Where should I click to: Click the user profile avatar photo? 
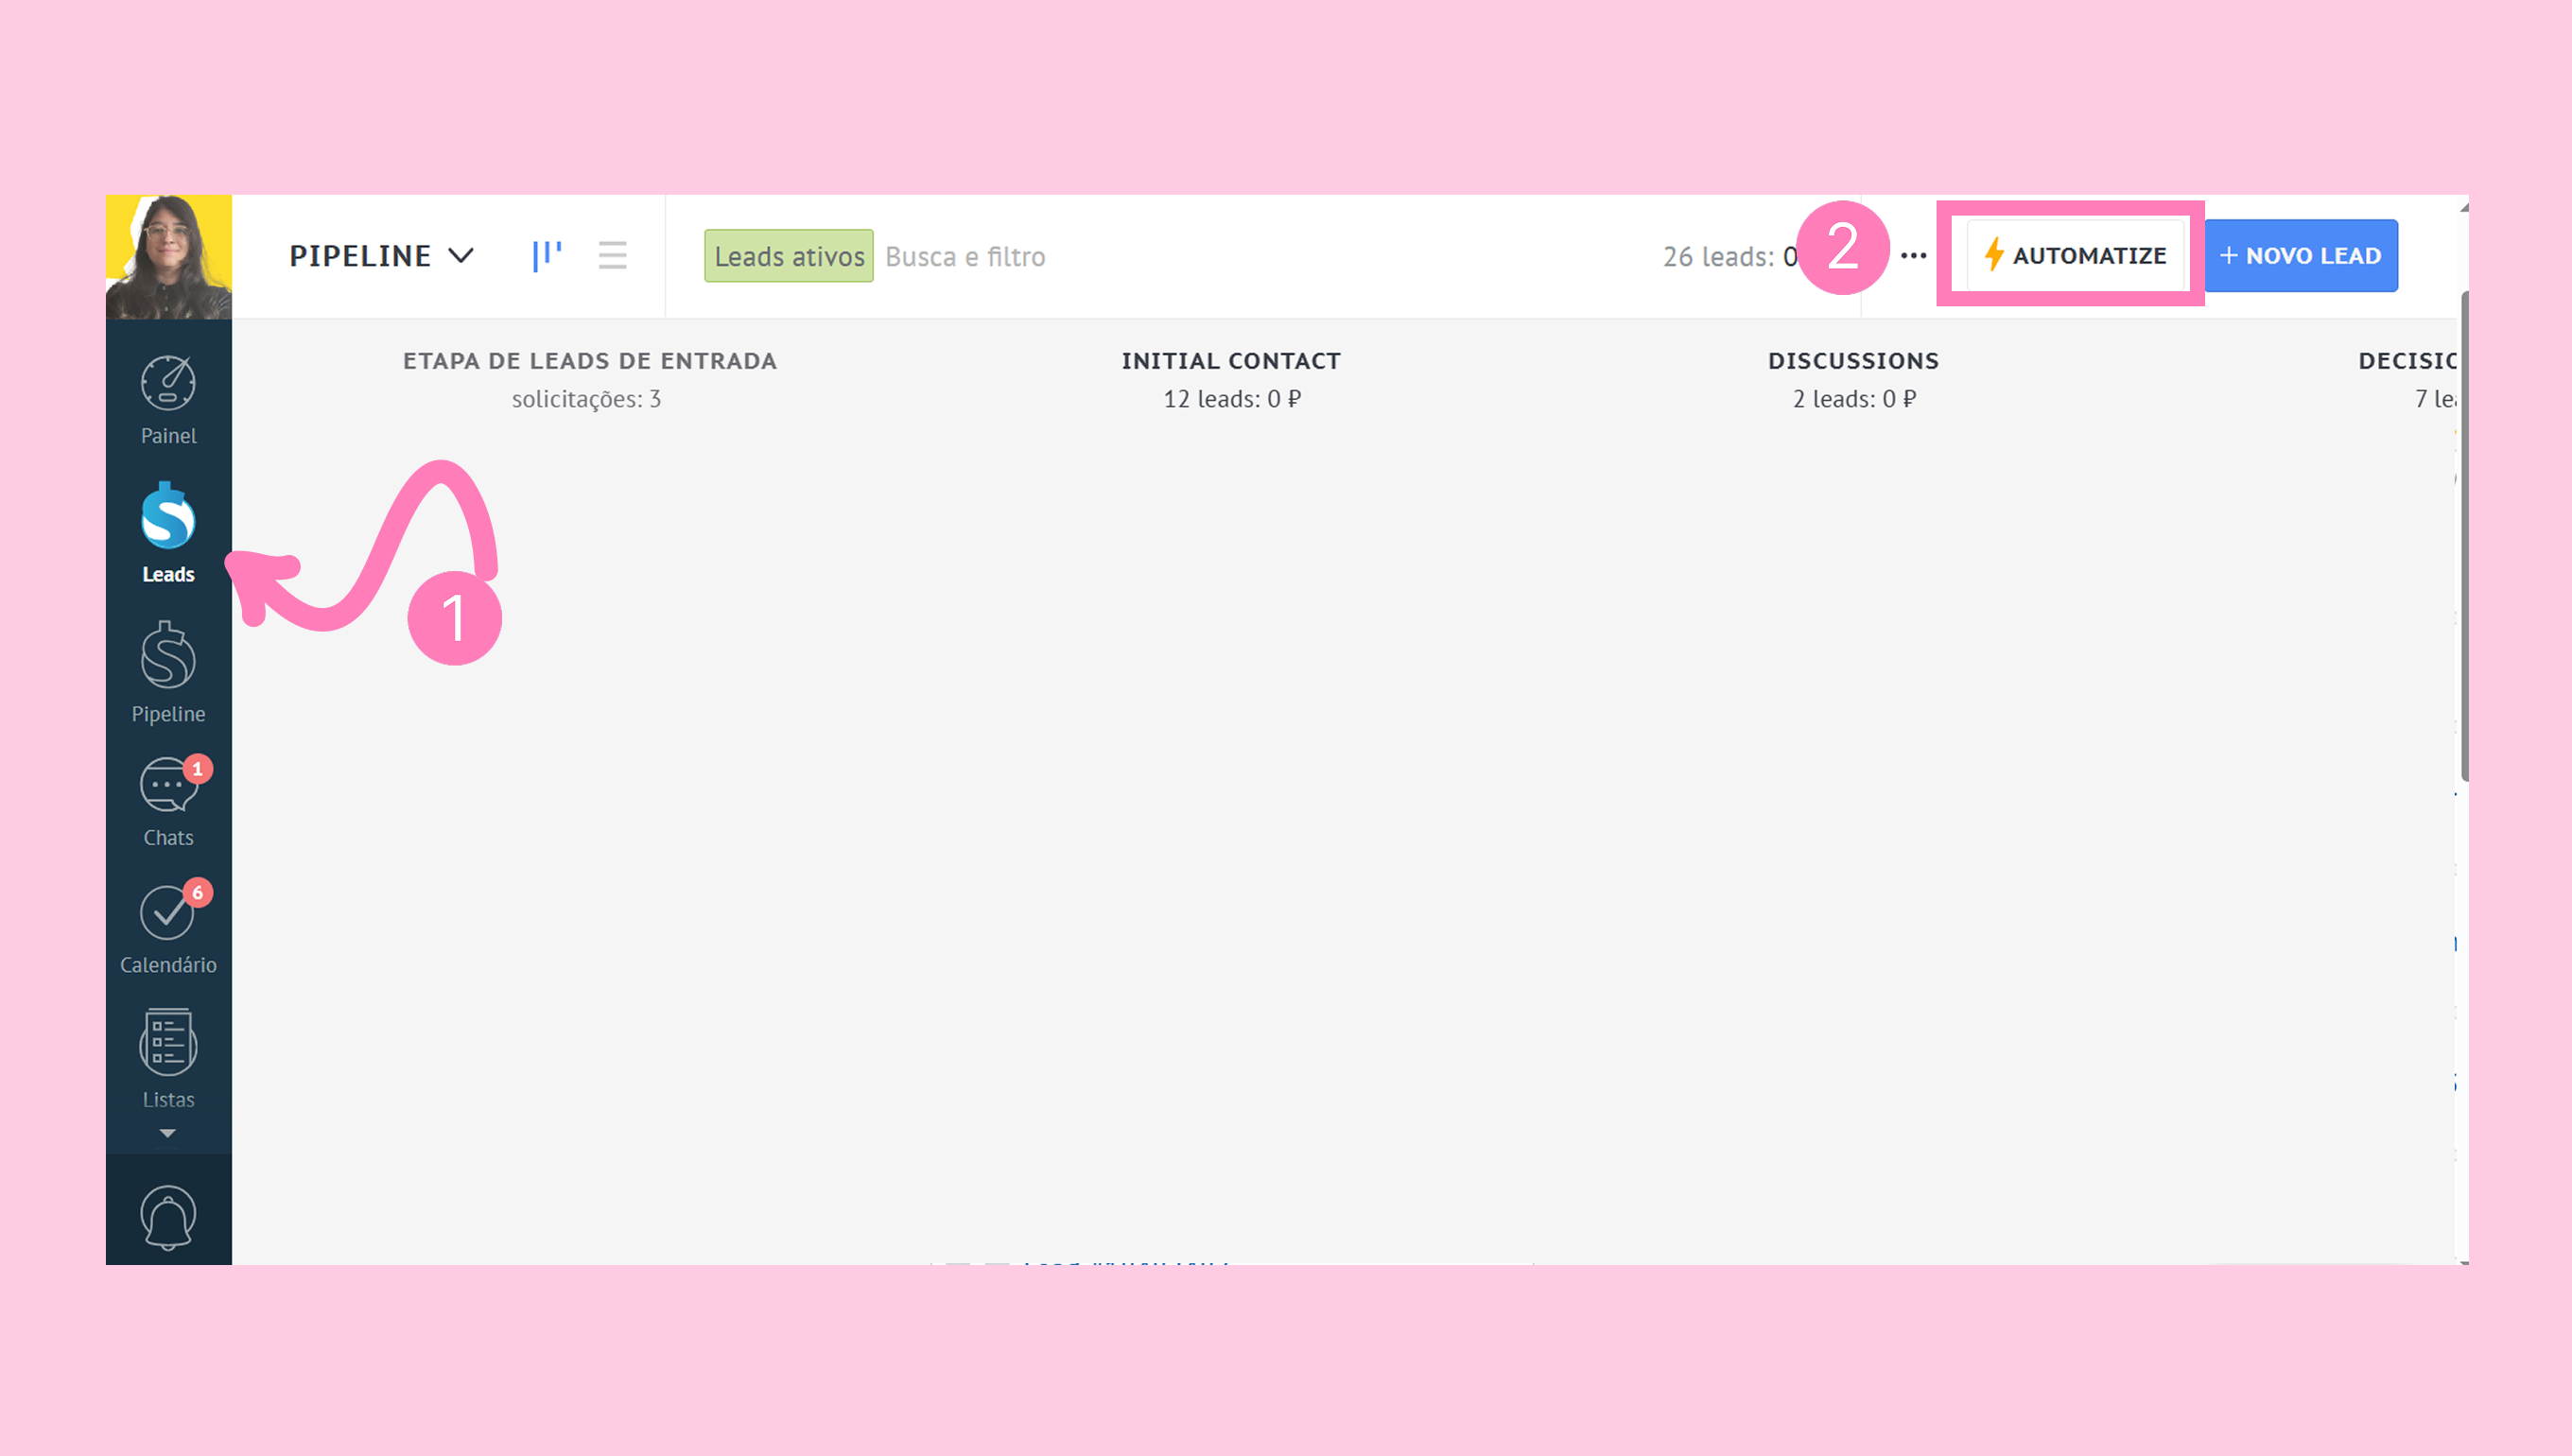click(168, 256)
